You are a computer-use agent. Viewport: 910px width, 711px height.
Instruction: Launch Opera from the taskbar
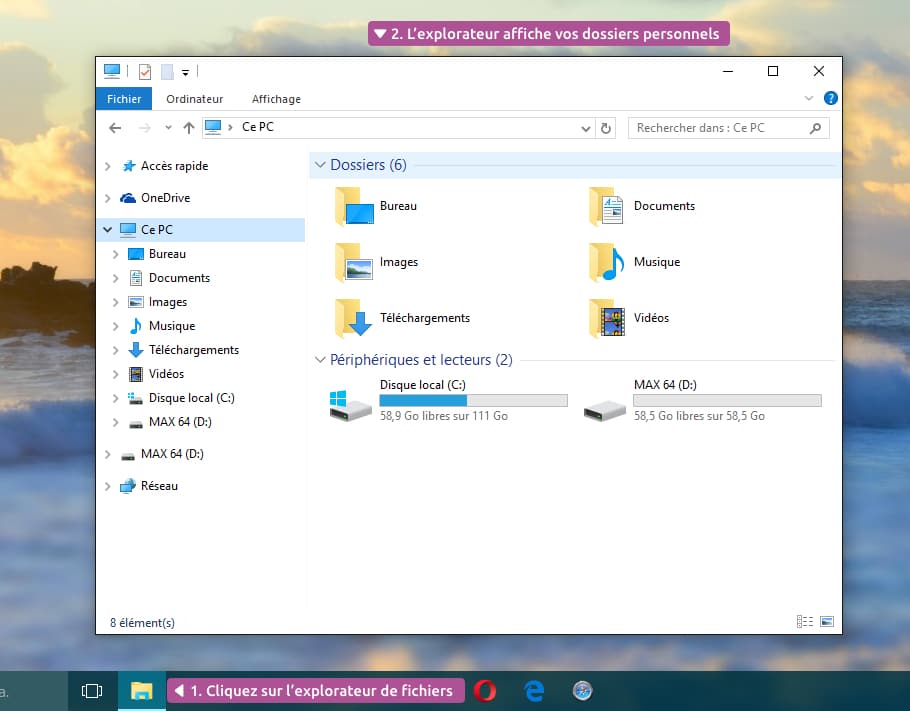tap(486, 691)
